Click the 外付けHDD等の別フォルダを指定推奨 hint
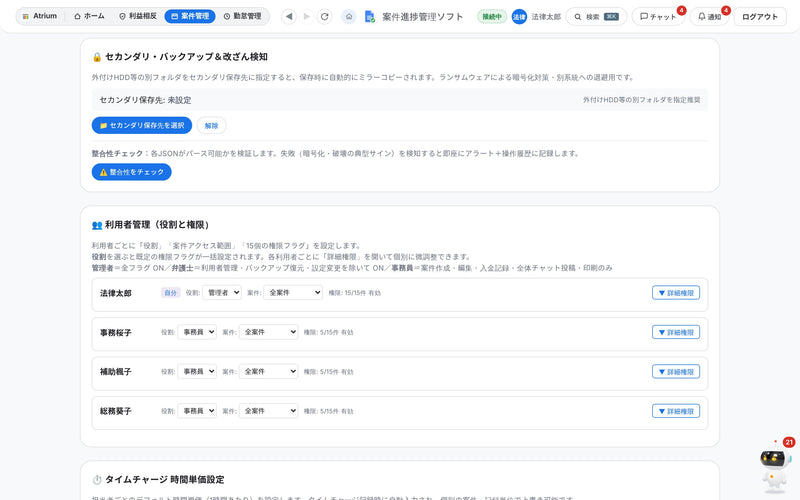This screenshot has height=500, width=800. pyautogui.click(x=641, y=100)
